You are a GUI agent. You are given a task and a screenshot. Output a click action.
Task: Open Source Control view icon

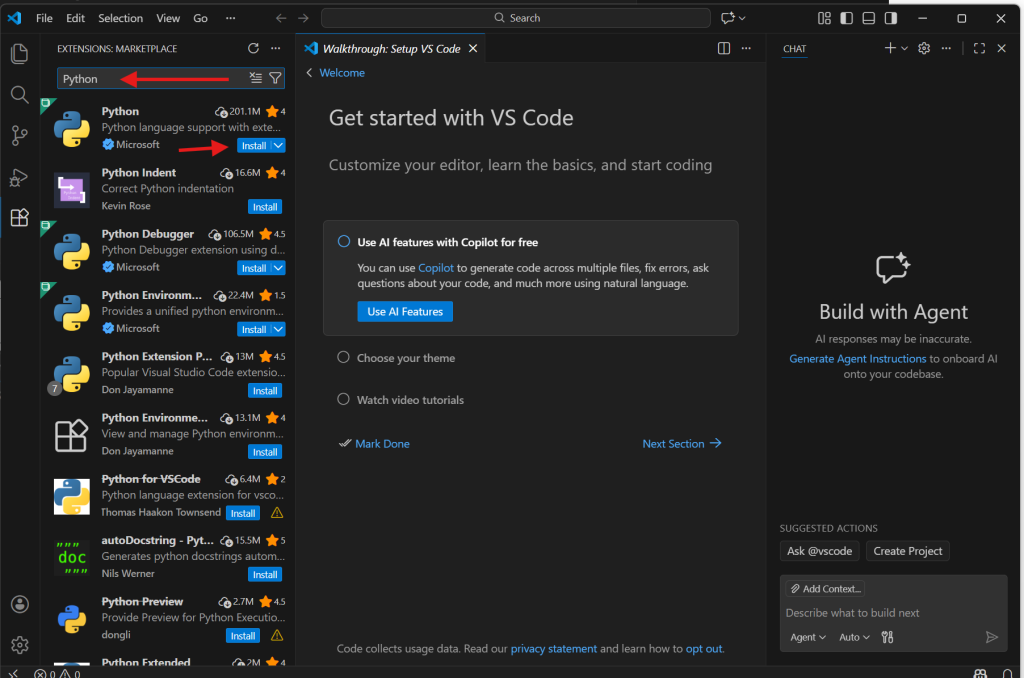point(19,135)
